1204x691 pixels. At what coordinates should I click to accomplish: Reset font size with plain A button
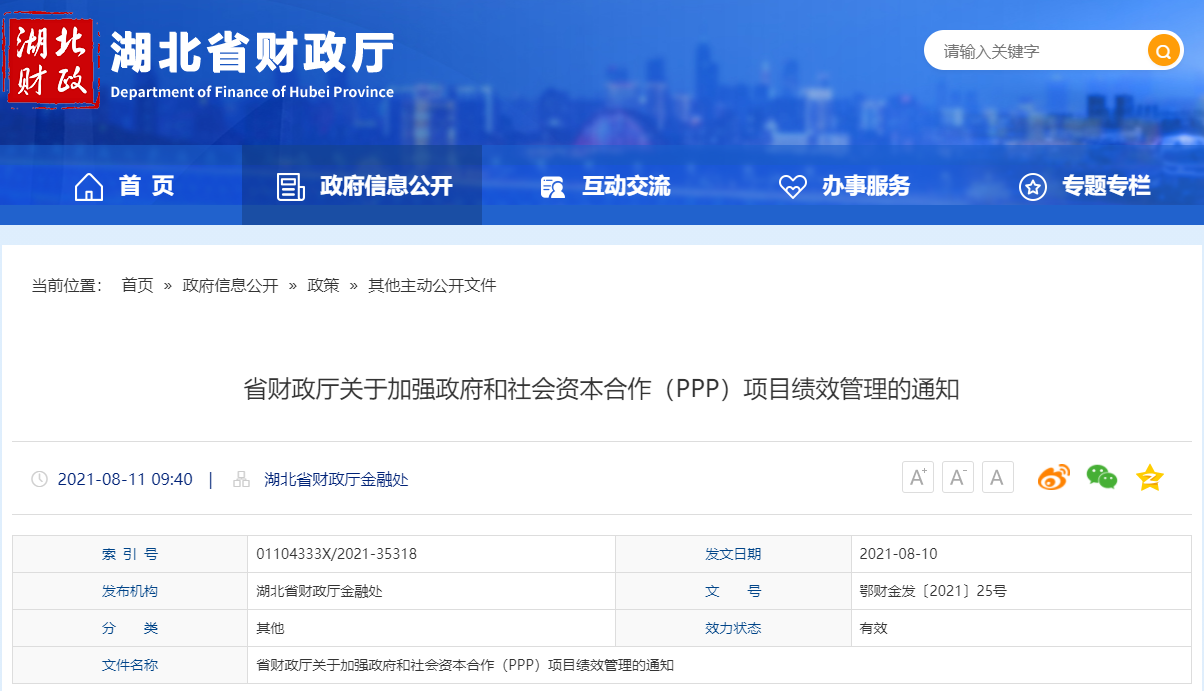tap(997, 478)
